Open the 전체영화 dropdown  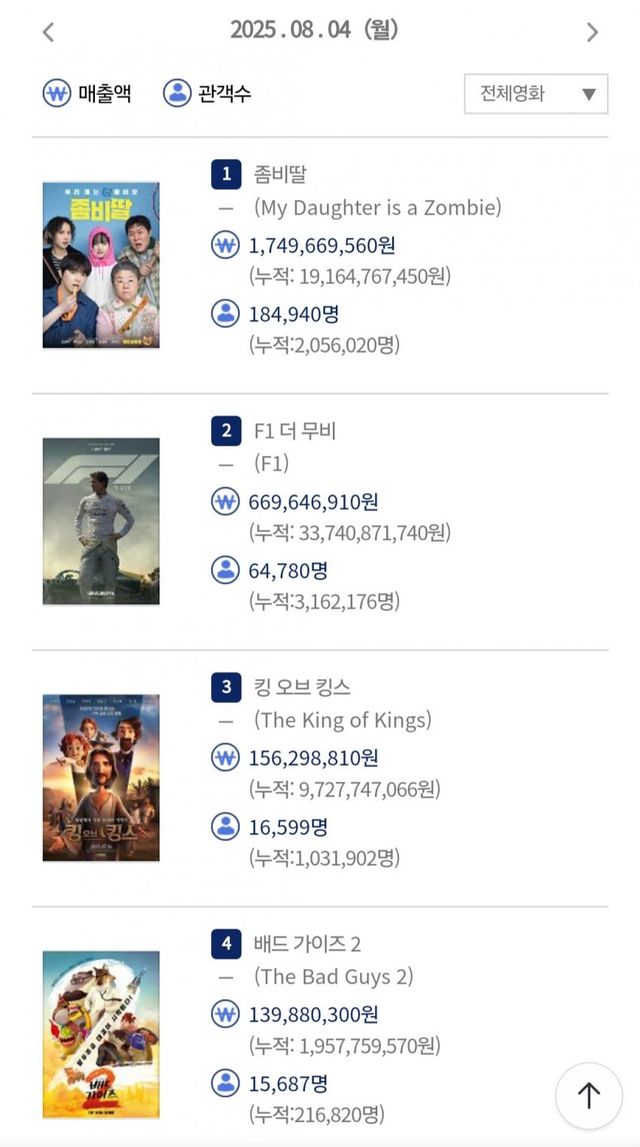(536, 94)
